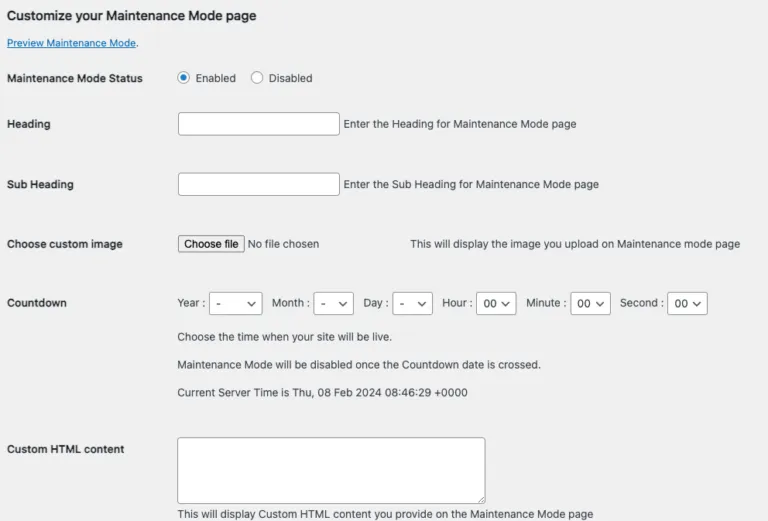Click the Heading text input field

(259, 124)
